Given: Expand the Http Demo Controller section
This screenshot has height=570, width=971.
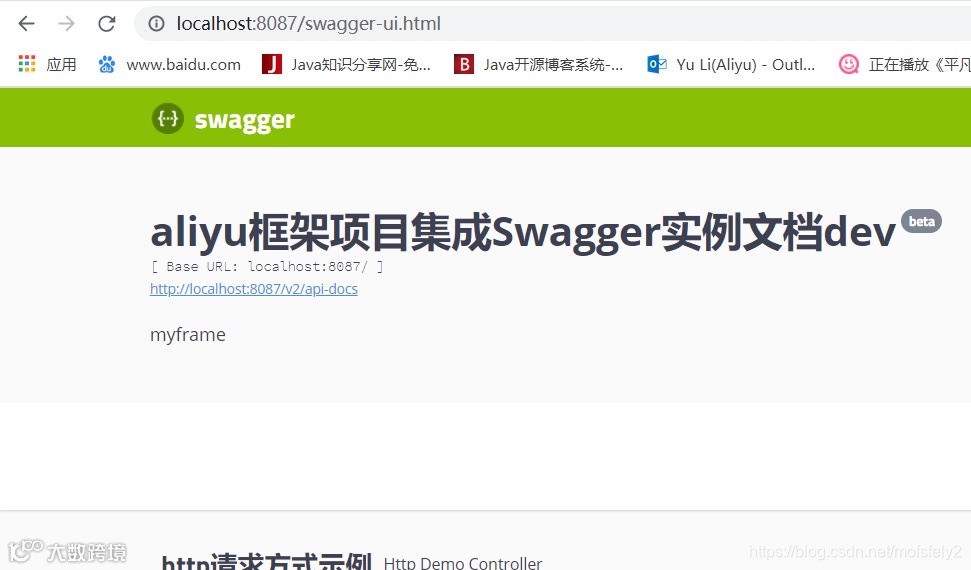Looking at the screenshot, I should pos(463,563).
